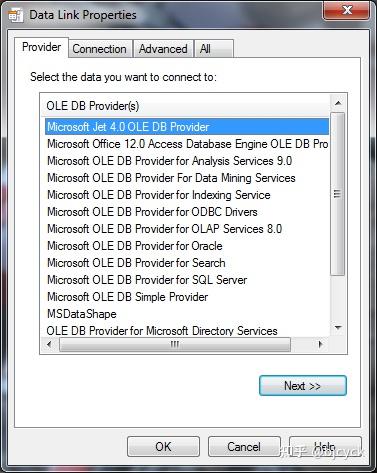
Task: Click the list's scroll down arrow
Action: pyautogui.click(x=338, y=328)
